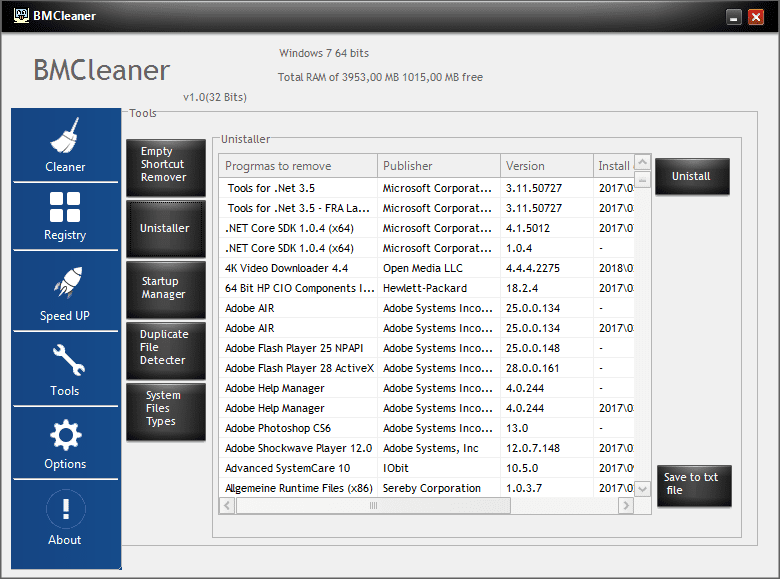The width and height of the screenshot is (780, 579).
Task: Click the list's scroll down arrow
Action: click(x=642, y=489)
